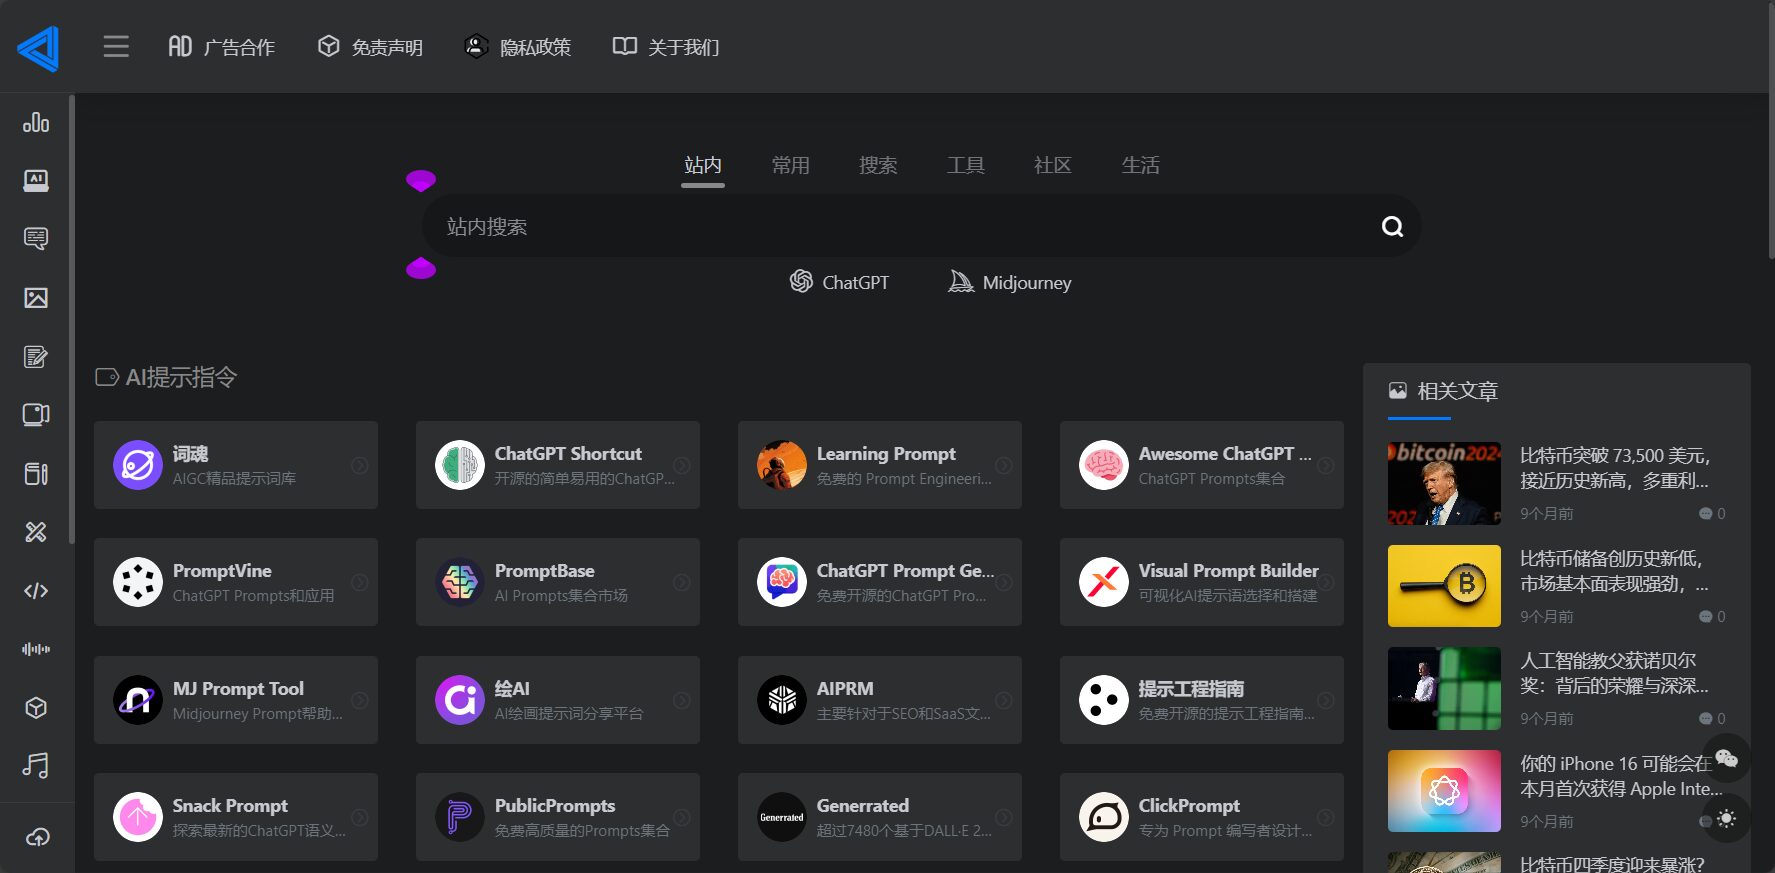Viewport: 1775px width, 873px height.
Task: Select the 站内 search tab
Action: 703,165
